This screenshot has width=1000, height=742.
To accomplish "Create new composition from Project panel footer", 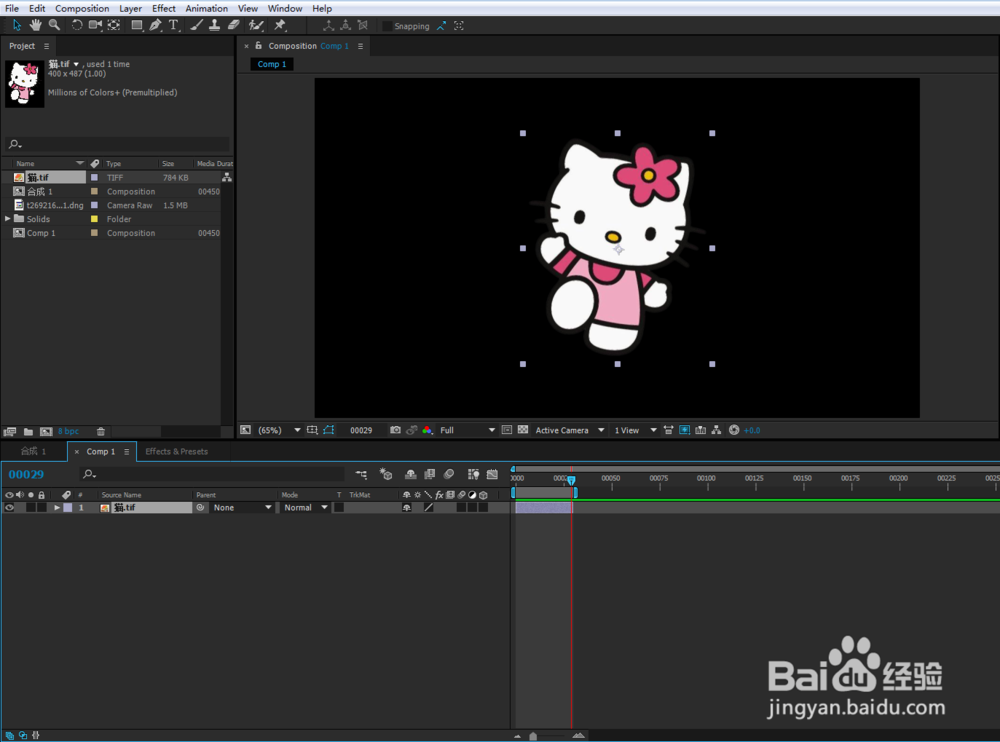I will pos(46,432).
